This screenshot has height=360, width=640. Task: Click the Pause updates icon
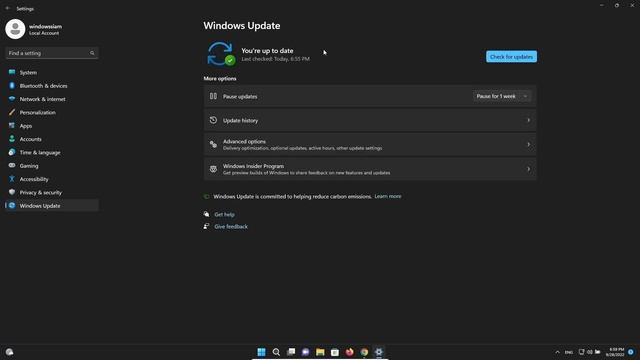coord(213,96)
